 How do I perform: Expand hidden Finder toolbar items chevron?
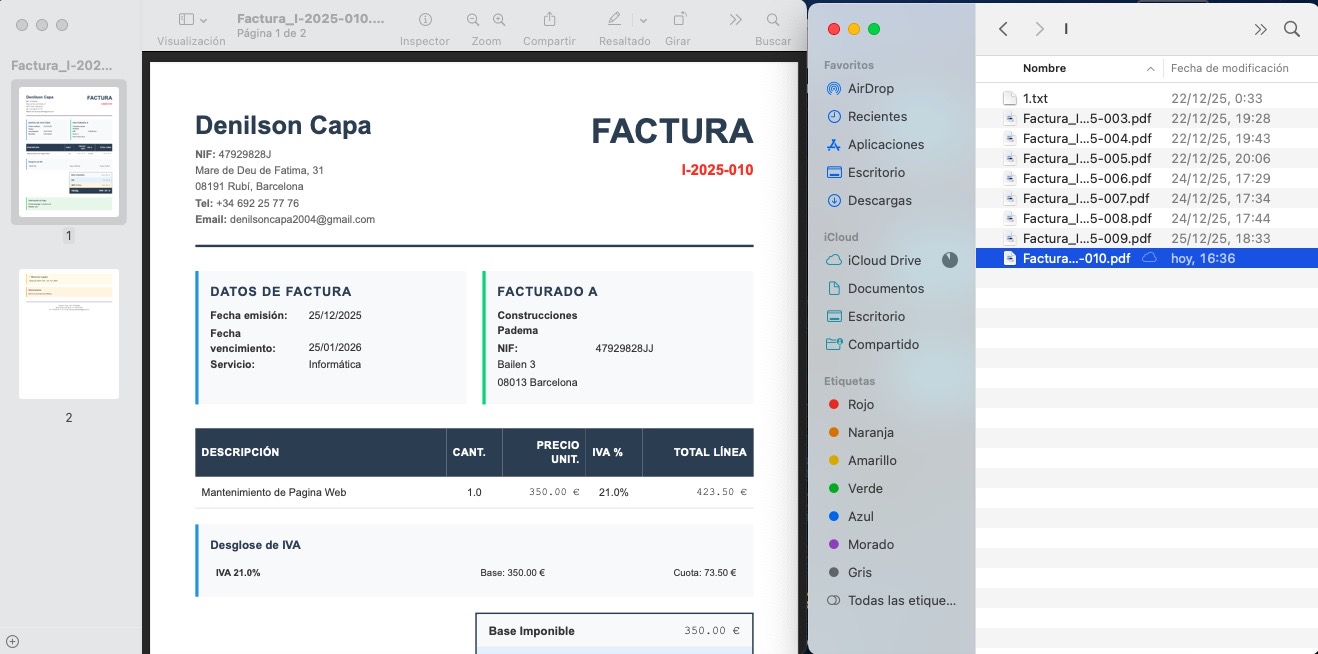pyautogui.click(x=1260, y=29)
